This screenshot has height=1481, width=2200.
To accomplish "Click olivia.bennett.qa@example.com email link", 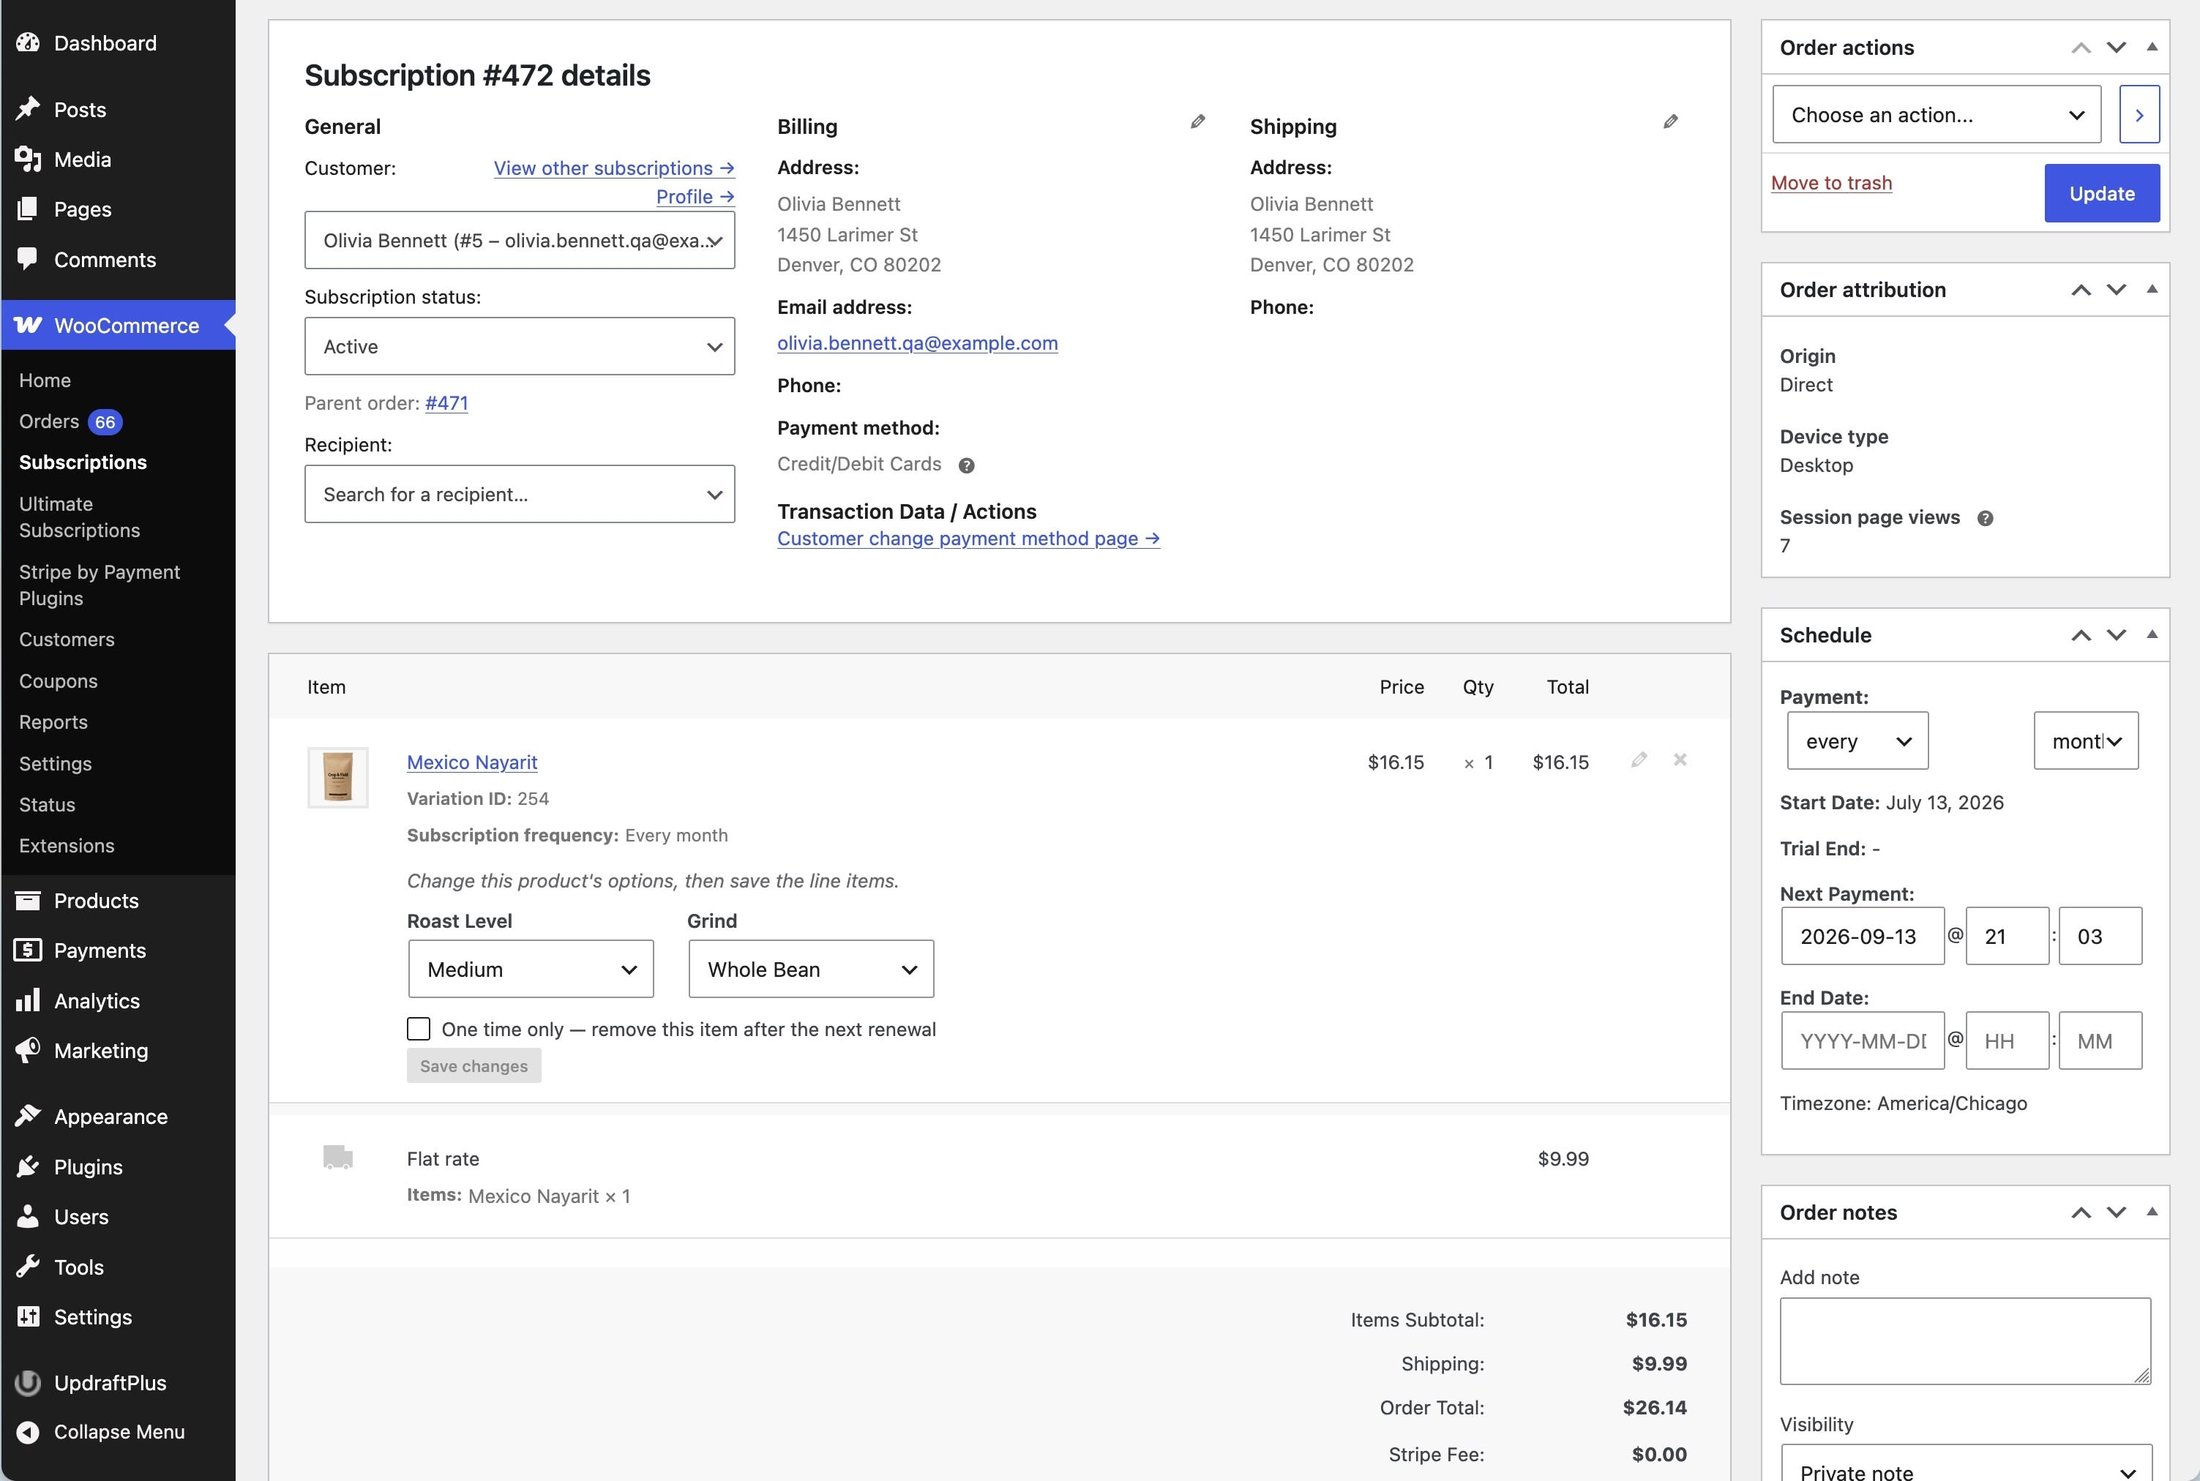I will (x=917, y=343).
